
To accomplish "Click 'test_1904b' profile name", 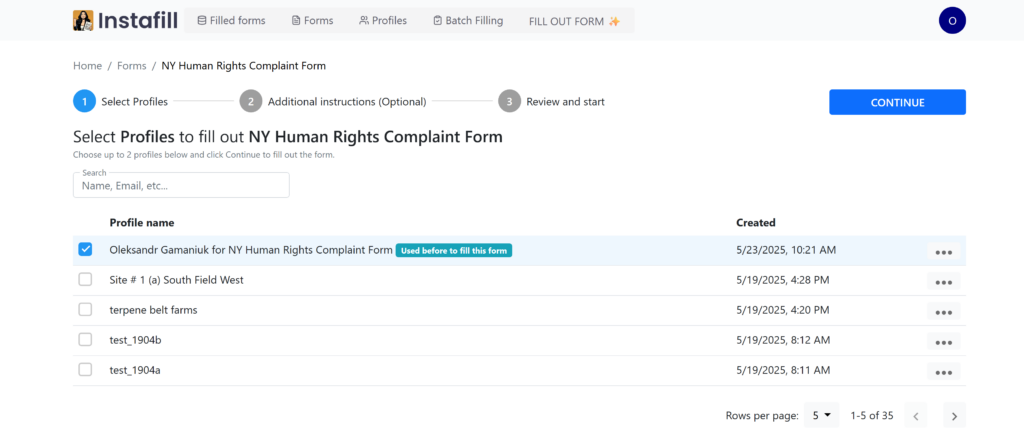I will coord(135,340).
